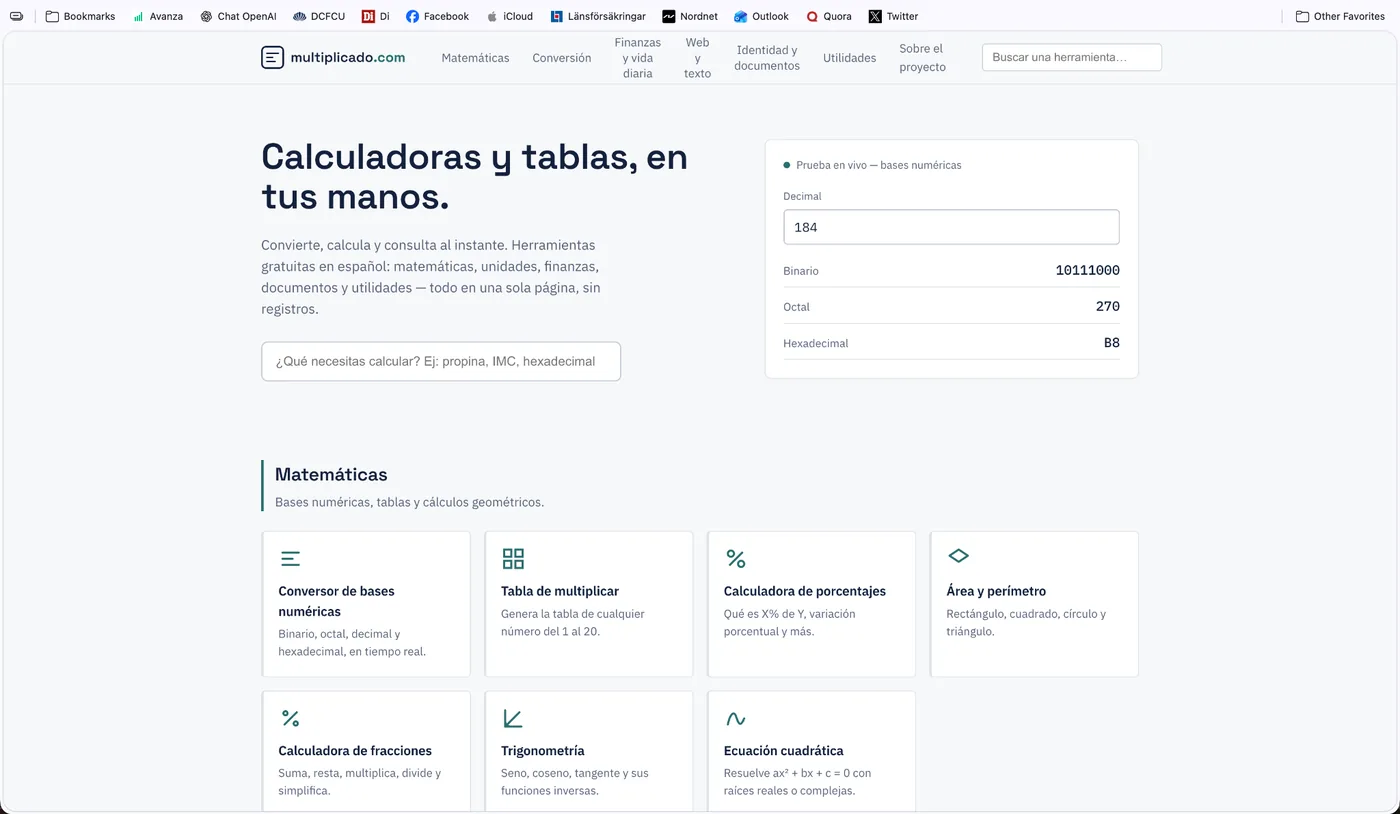Open Conversor de bases numéricas card title
Viewport: 1400px width, 814px height.
[x=336, y=601]
